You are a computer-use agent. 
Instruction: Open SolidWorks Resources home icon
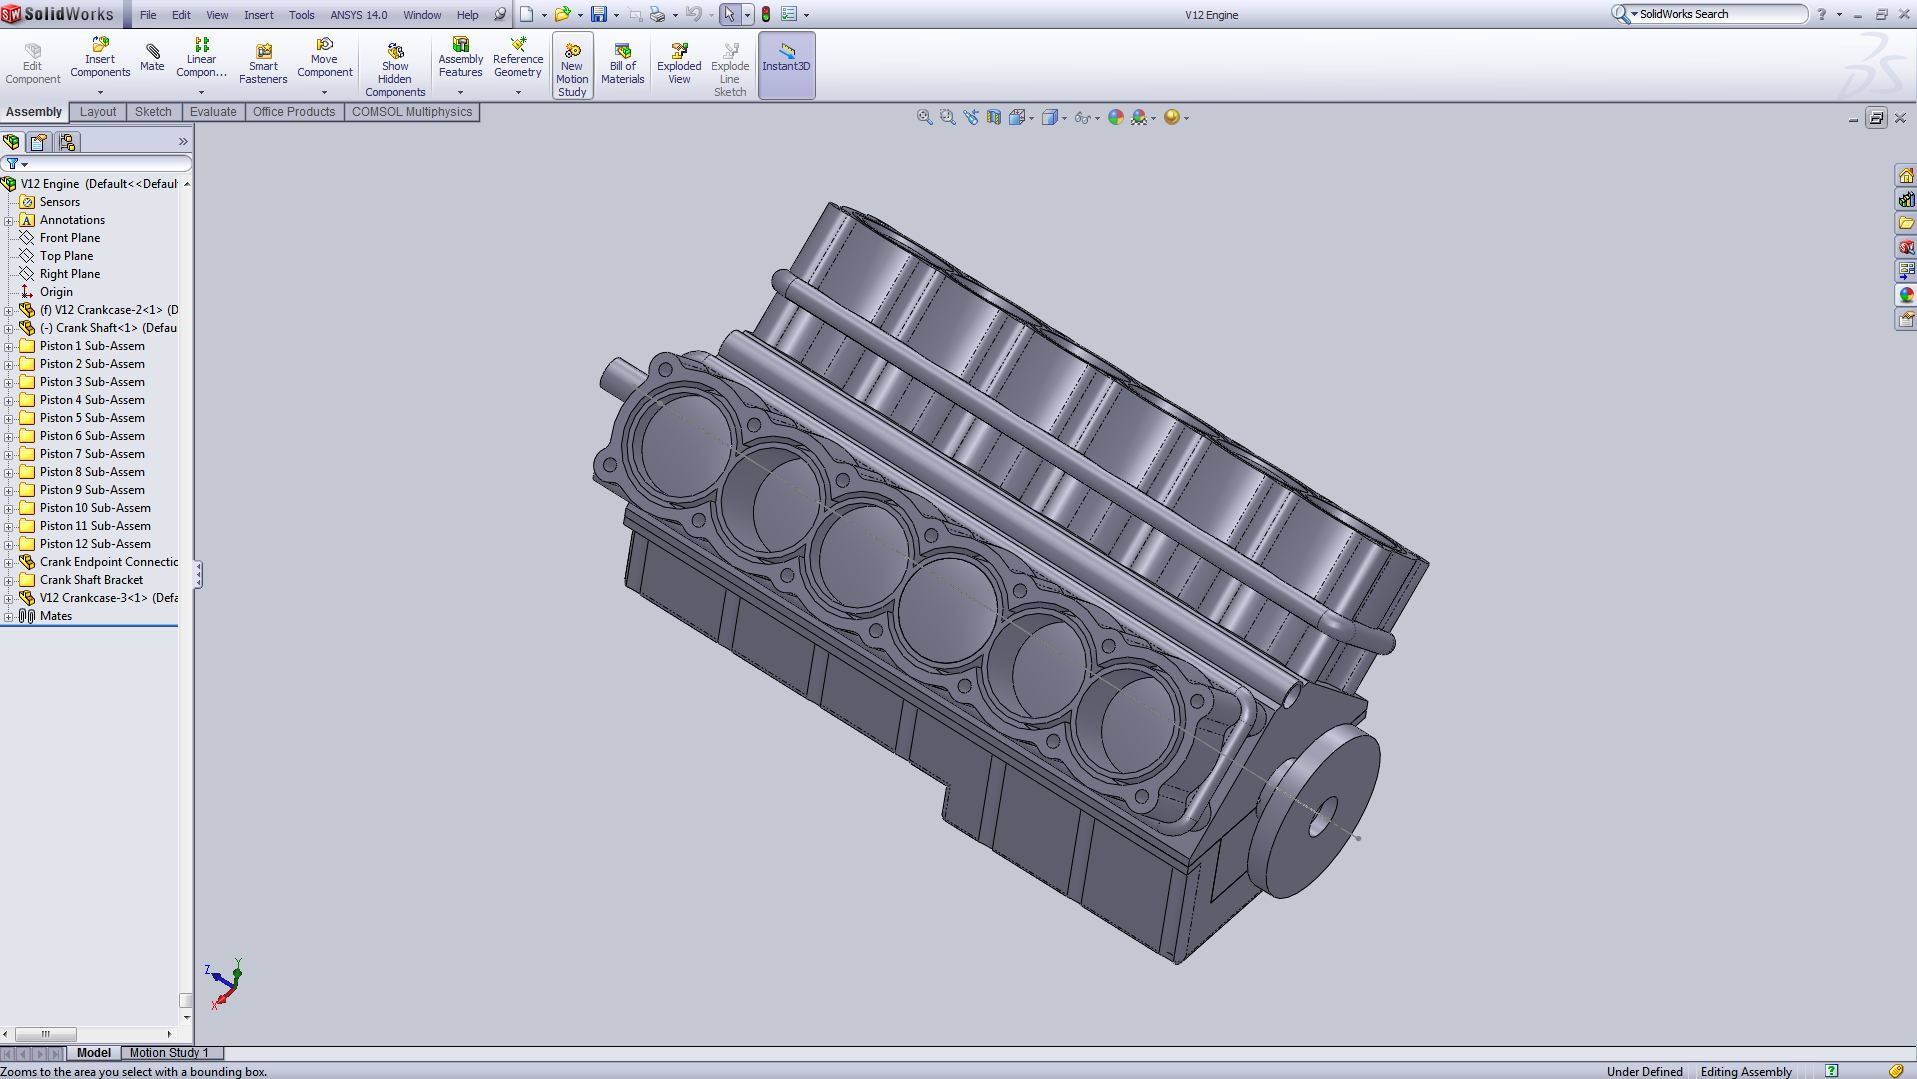pos(1906,176)
